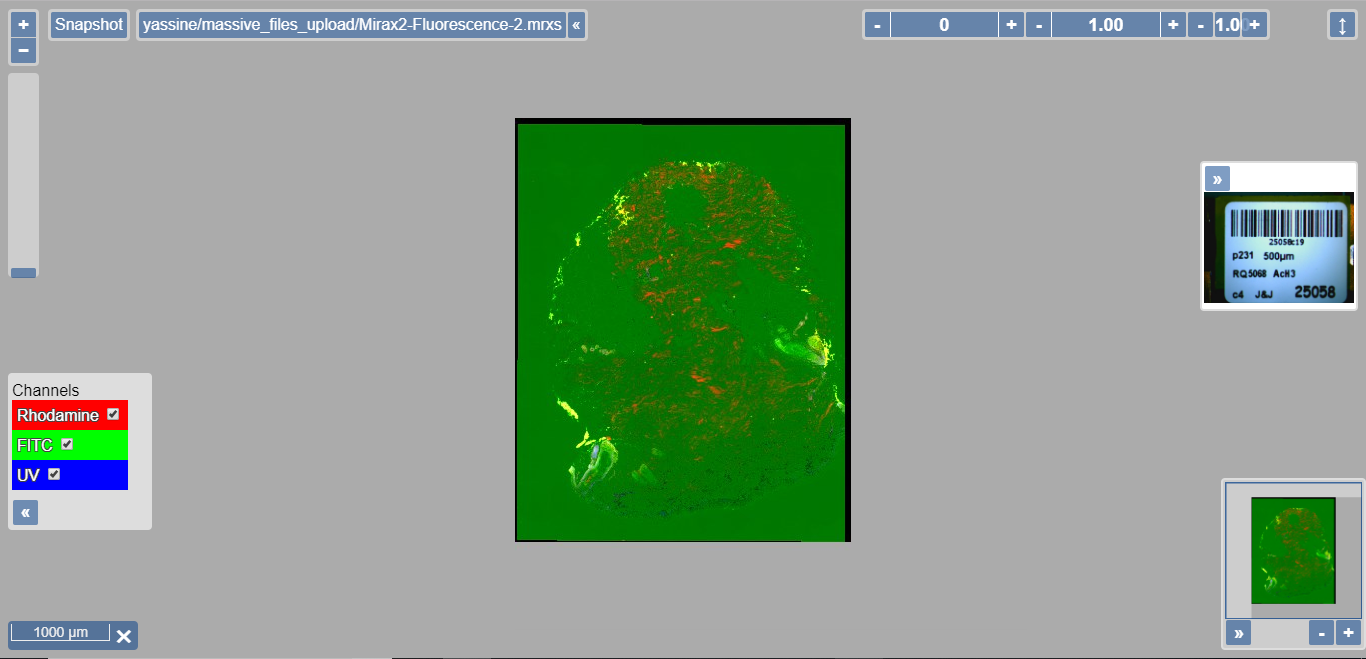
Task: Decrease the 1.00 value with minus
Action: pyautogui.click(x=1039, y=25)
